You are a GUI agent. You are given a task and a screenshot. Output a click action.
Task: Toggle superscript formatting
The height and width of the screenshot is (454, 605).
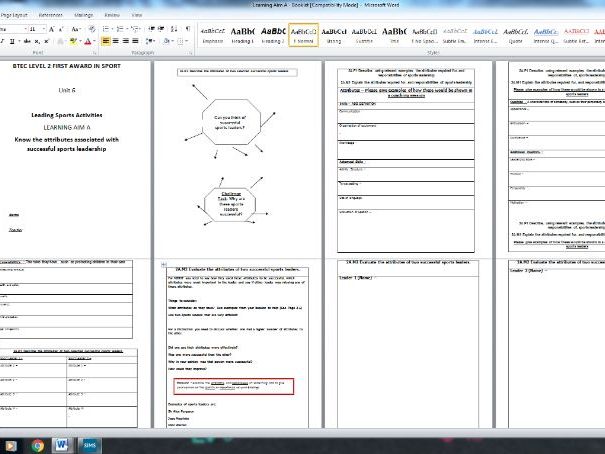pyautogui.click(x=46, y=41)
